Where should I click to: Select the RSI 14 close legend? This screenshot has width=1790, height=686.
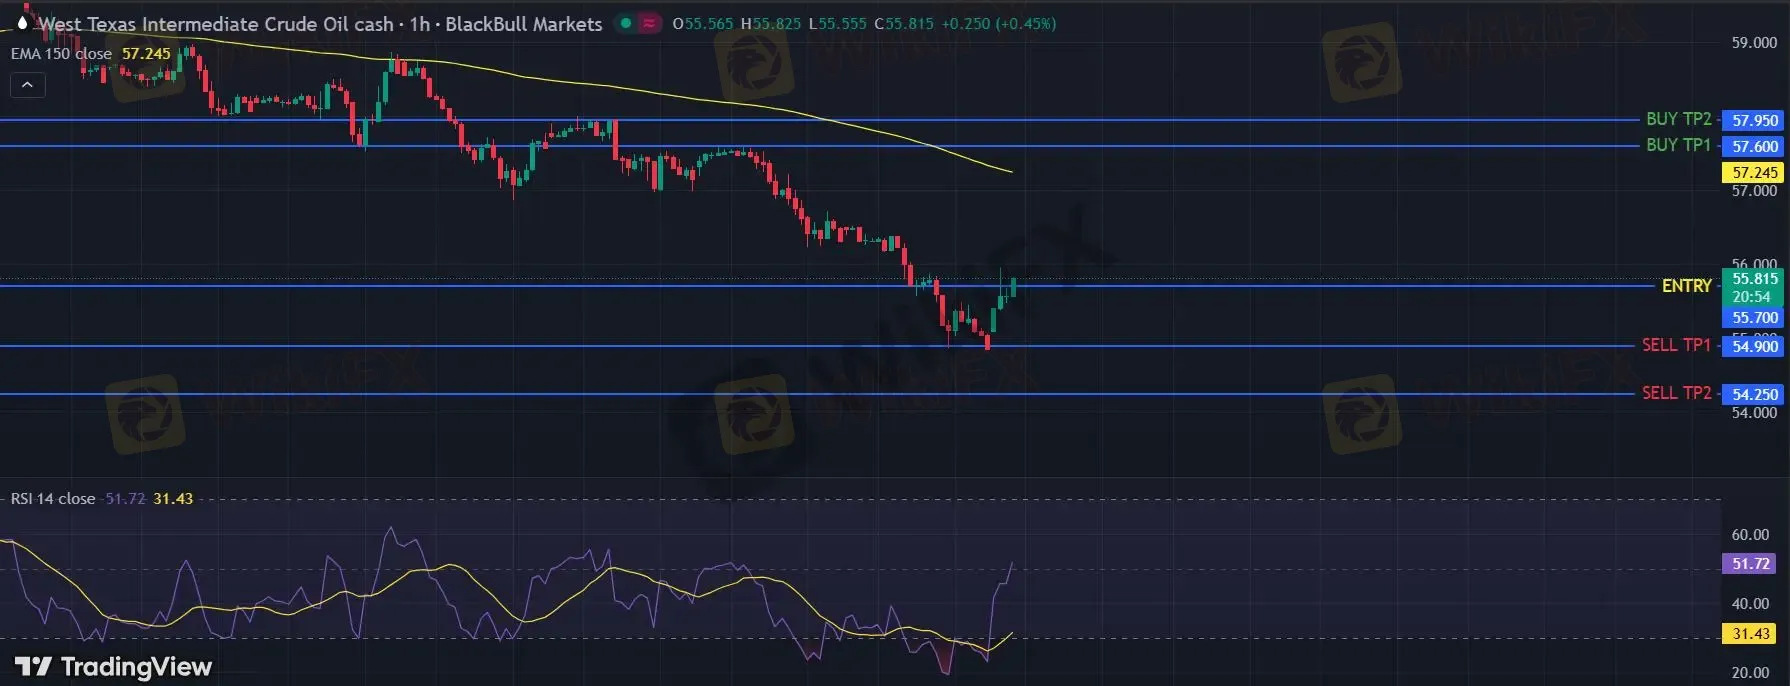[53, 499]
